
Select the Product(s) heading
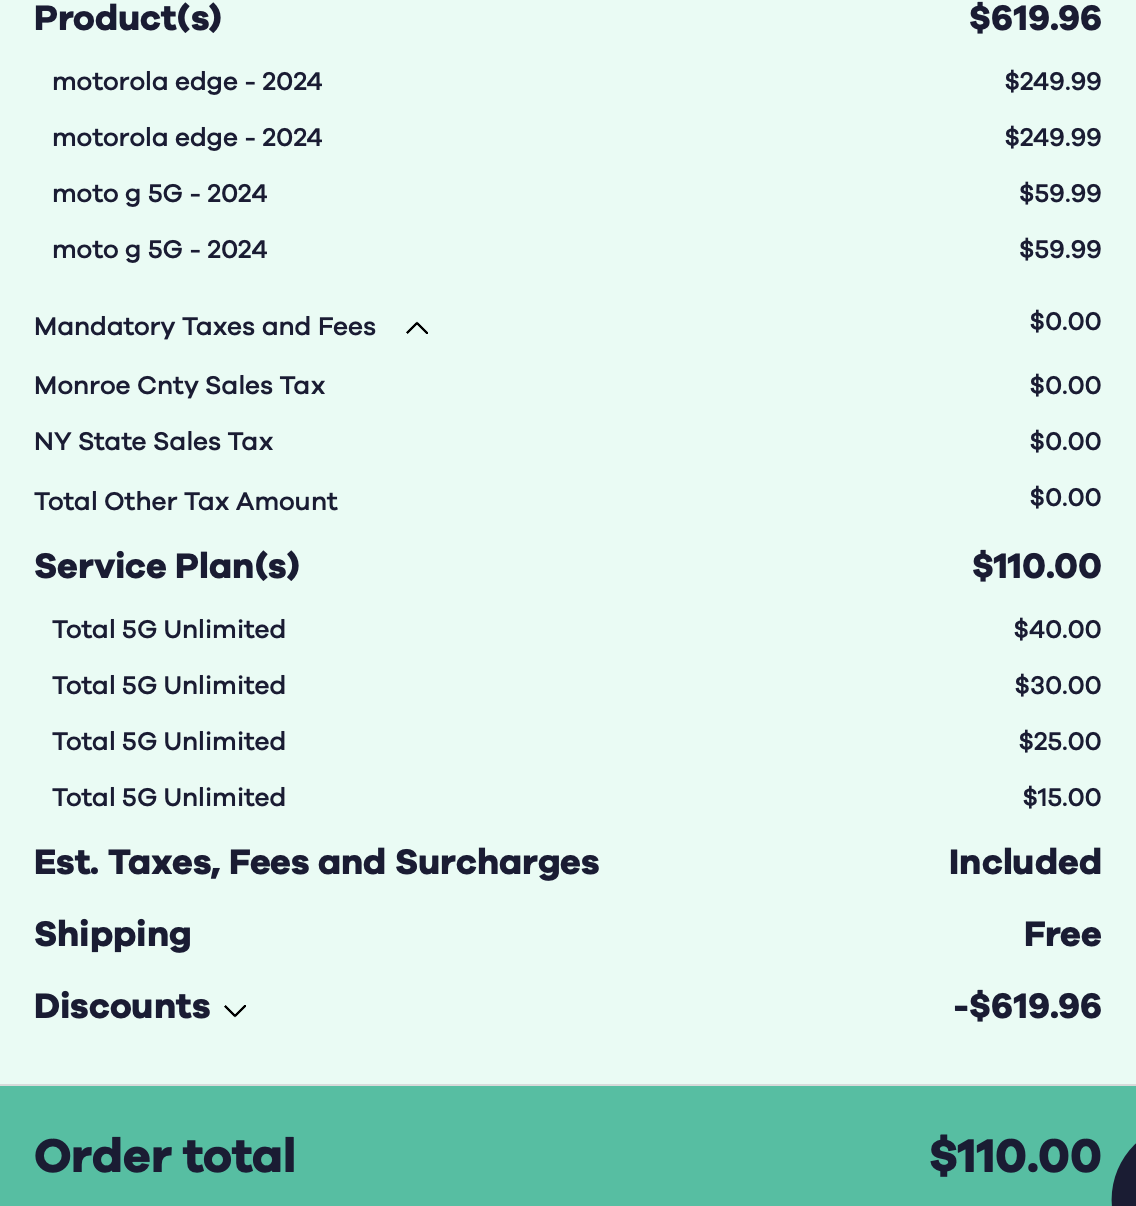click(x=128, y=18)
